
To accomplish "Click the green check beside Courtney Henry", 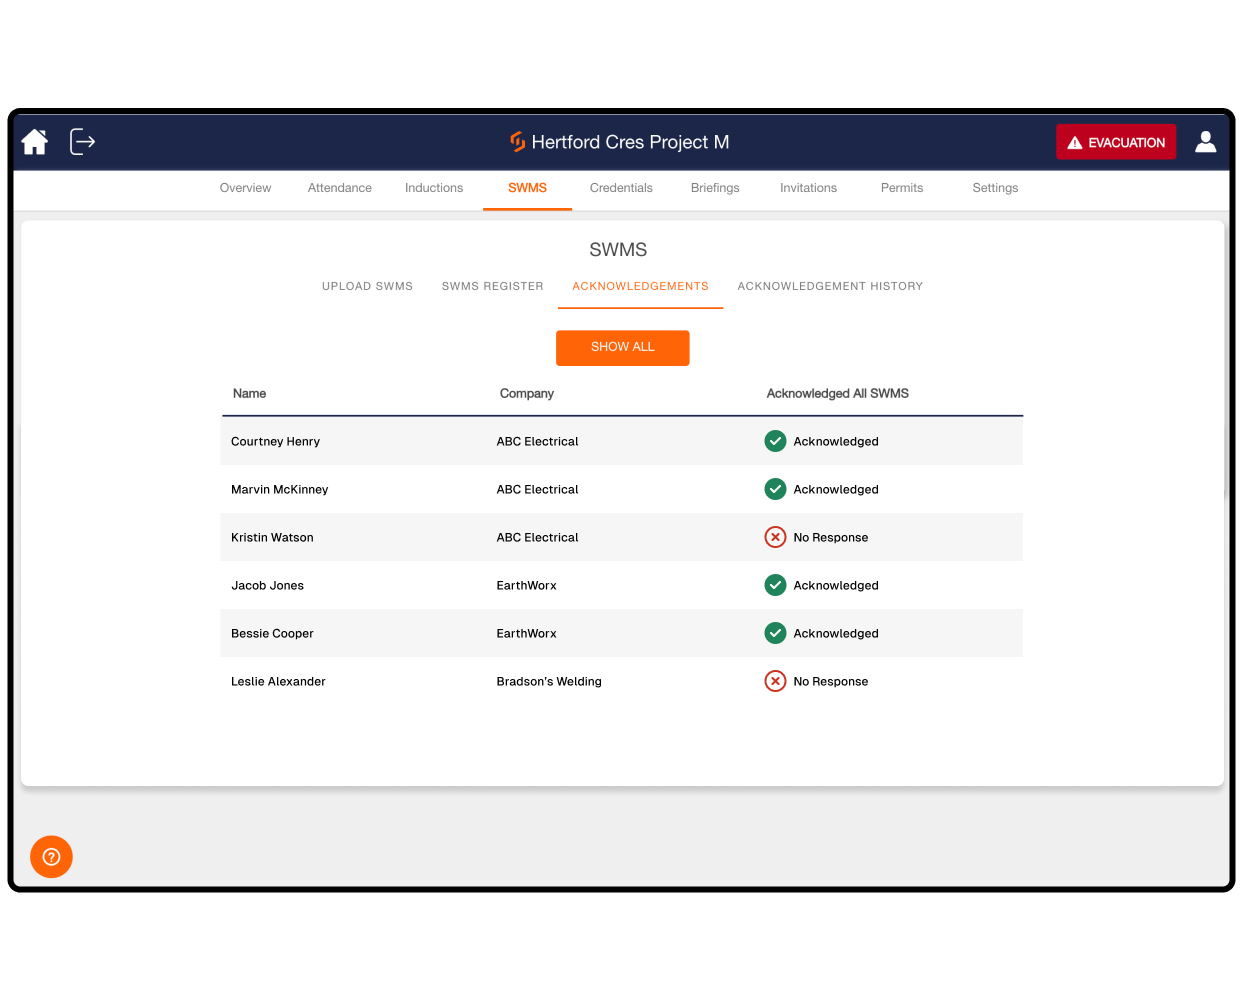I will point(775,441).
